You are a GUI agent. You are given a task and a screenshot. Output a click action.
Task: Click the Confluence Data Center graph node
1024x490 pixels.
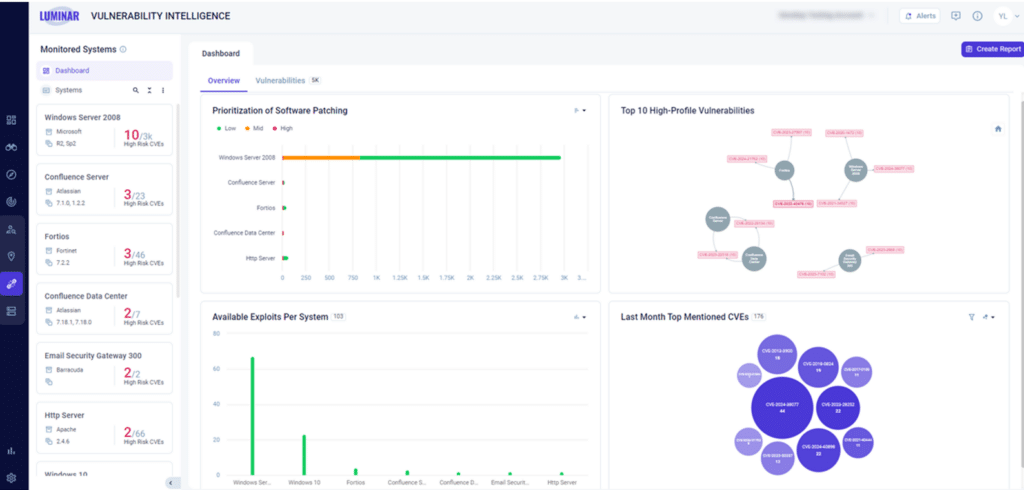point(754,258)
